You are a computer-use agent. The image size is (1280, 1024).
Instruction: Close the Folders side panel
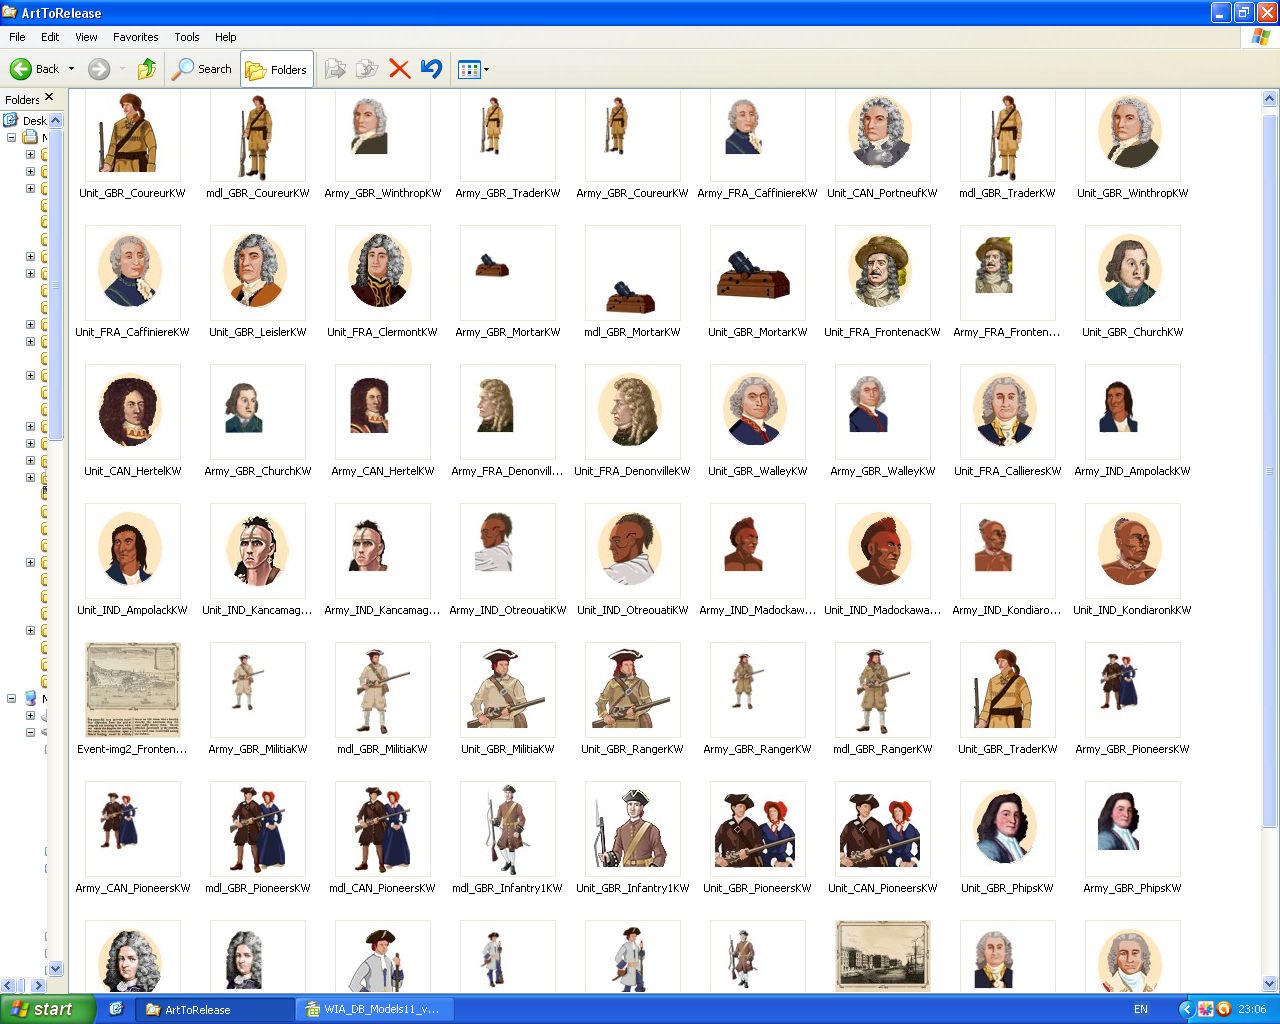tap(49, 97)
